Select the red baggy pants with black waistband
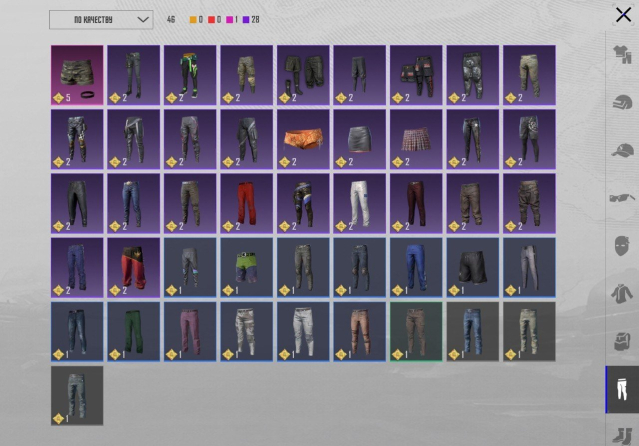This screenshot has width=639, height=446. 134,267
